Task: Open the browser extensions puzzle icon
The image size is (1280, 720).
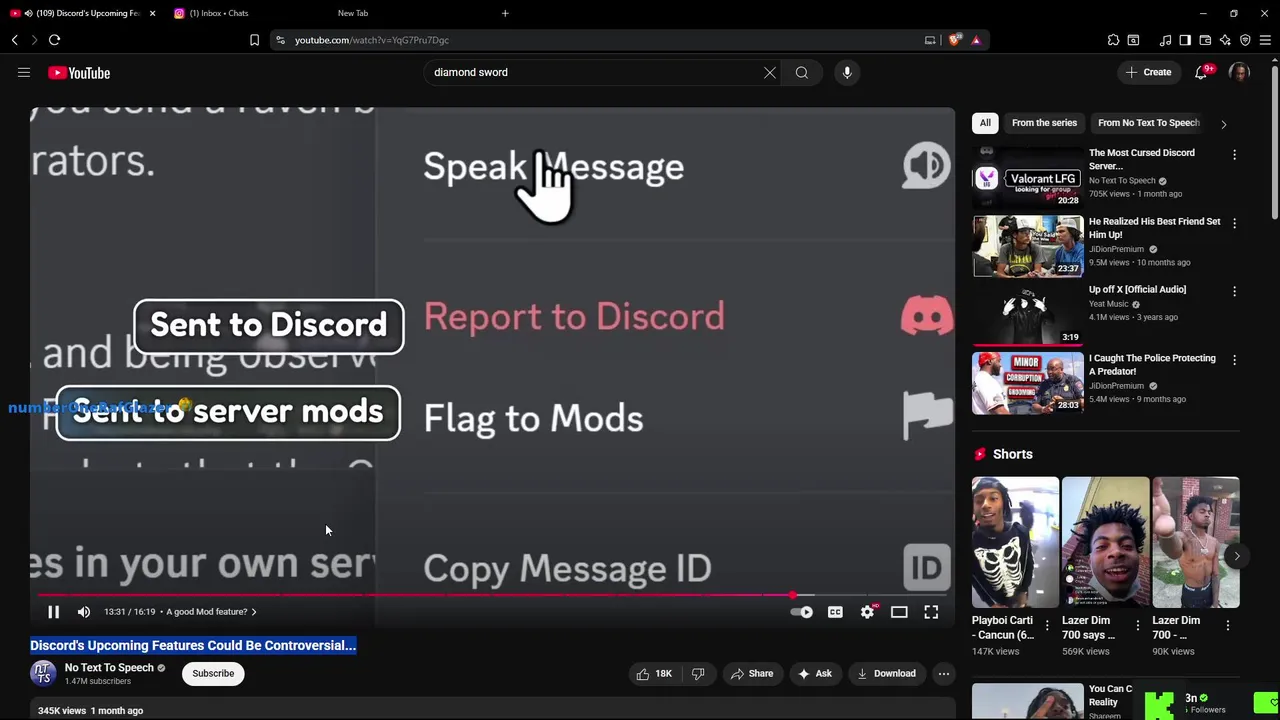Action: point(1113,40)
